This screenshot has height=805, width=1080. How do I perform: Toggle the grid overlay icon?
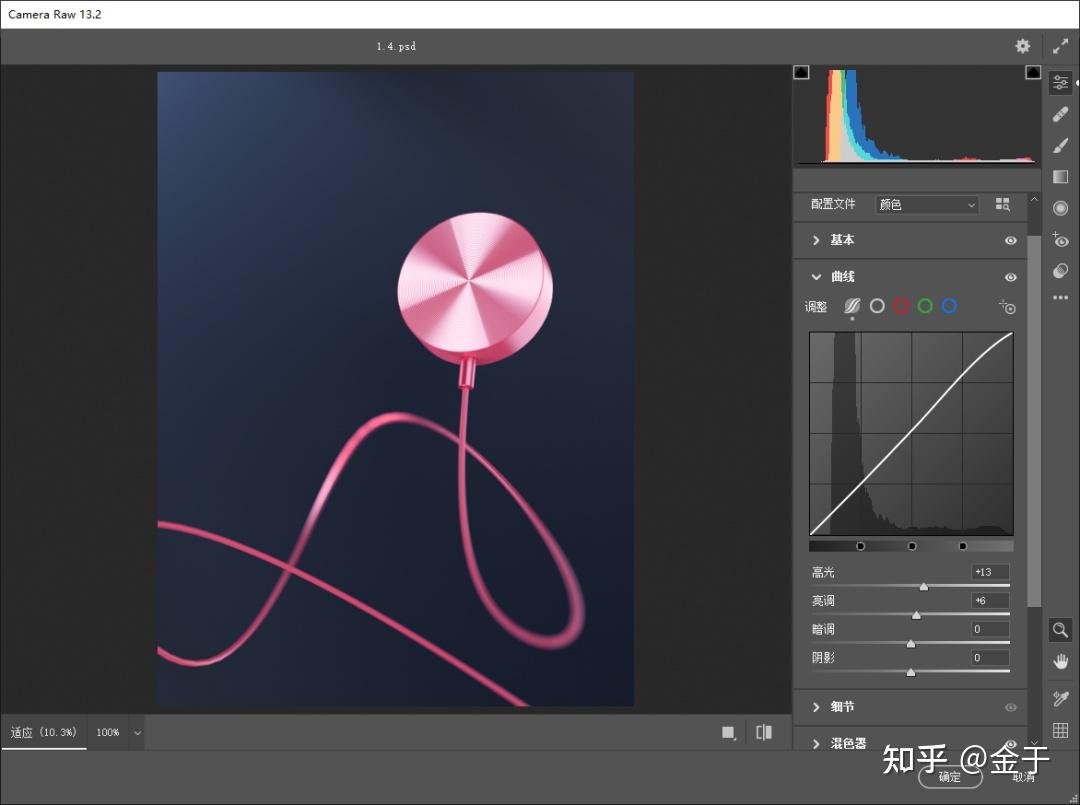pyautogui.click(x=1061, y=730)
